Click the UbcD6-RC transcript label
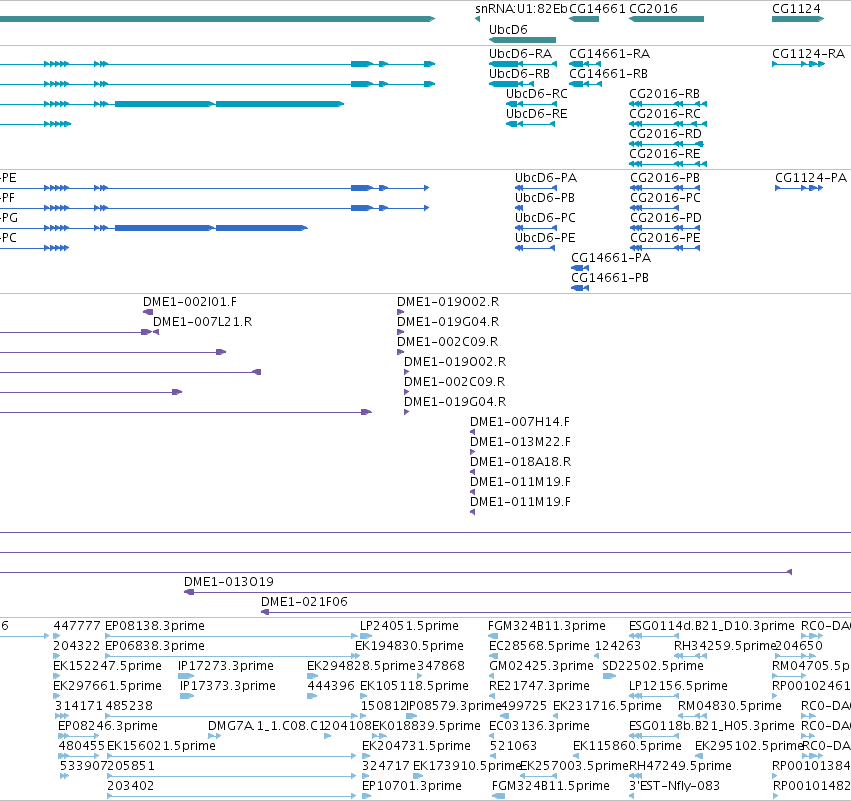 [537, 94]
